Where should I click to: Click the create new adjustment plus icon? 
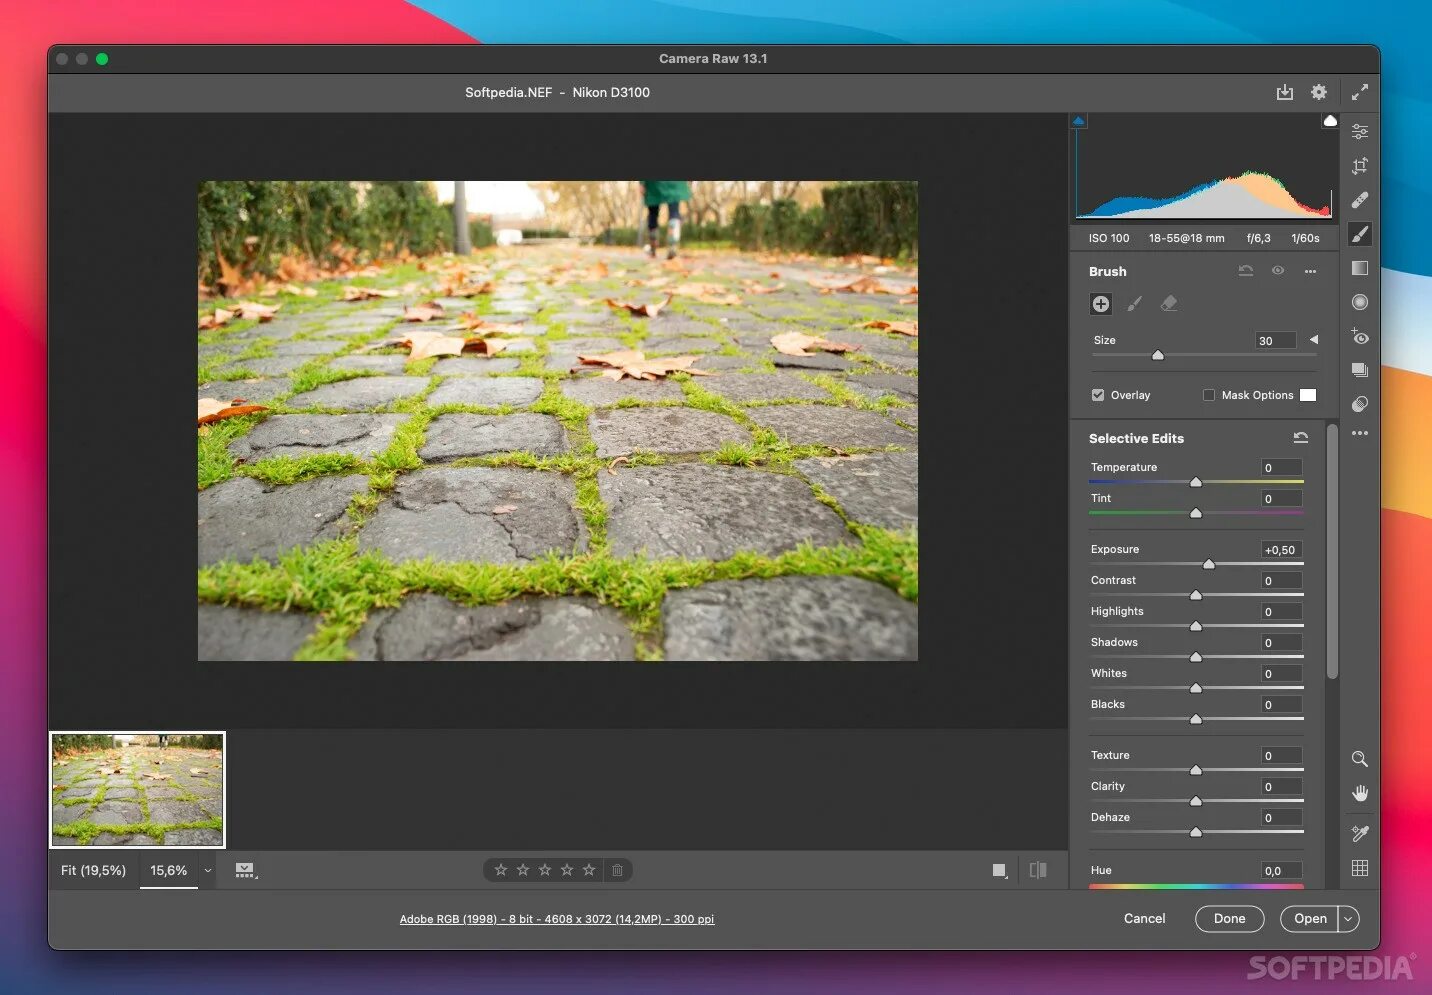(1101, 304)
